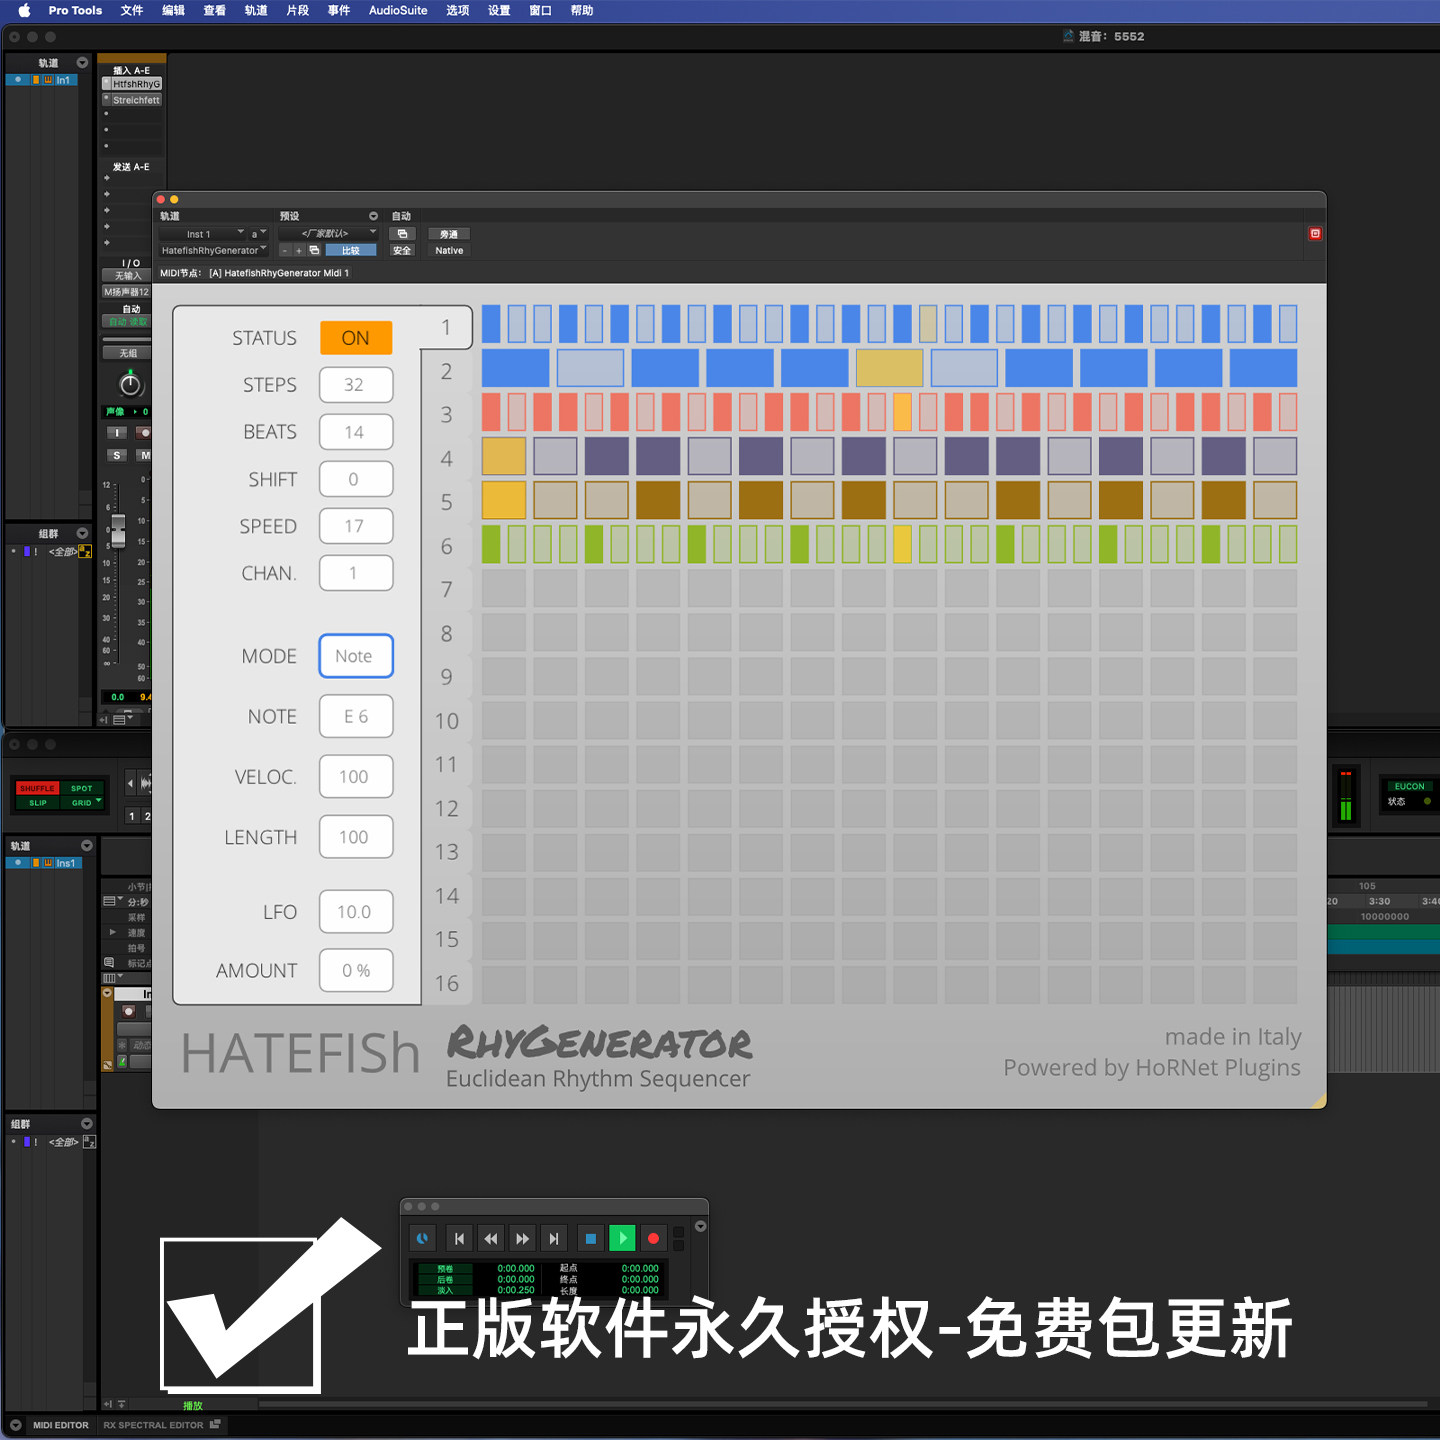The height and width of the screenshot is (1440, 1440).
Task: Open the transport window options arrow
Action: pos(700,1226)
